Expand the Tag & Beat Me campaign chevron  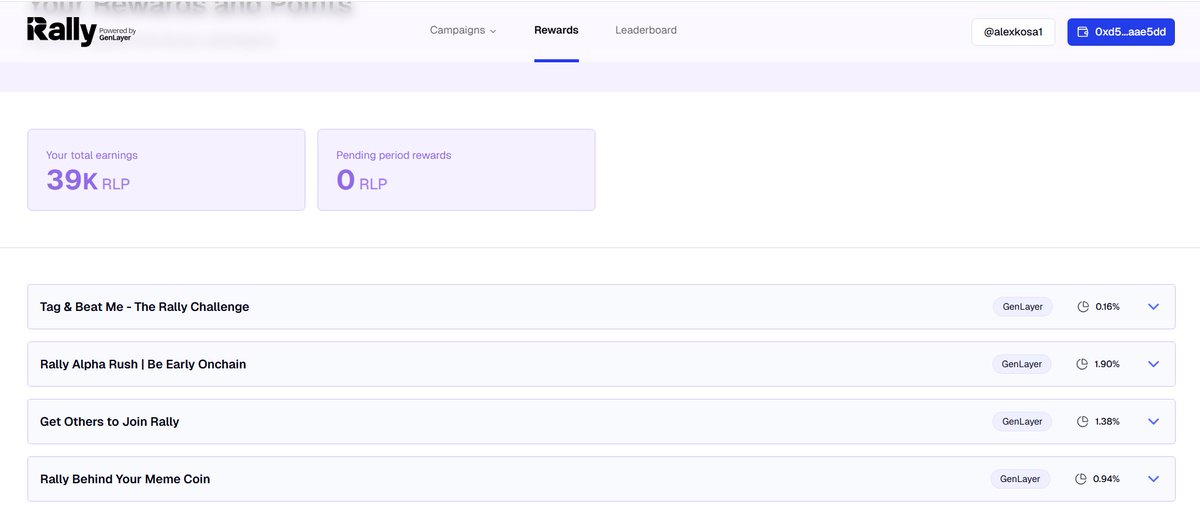(1153, 307)
